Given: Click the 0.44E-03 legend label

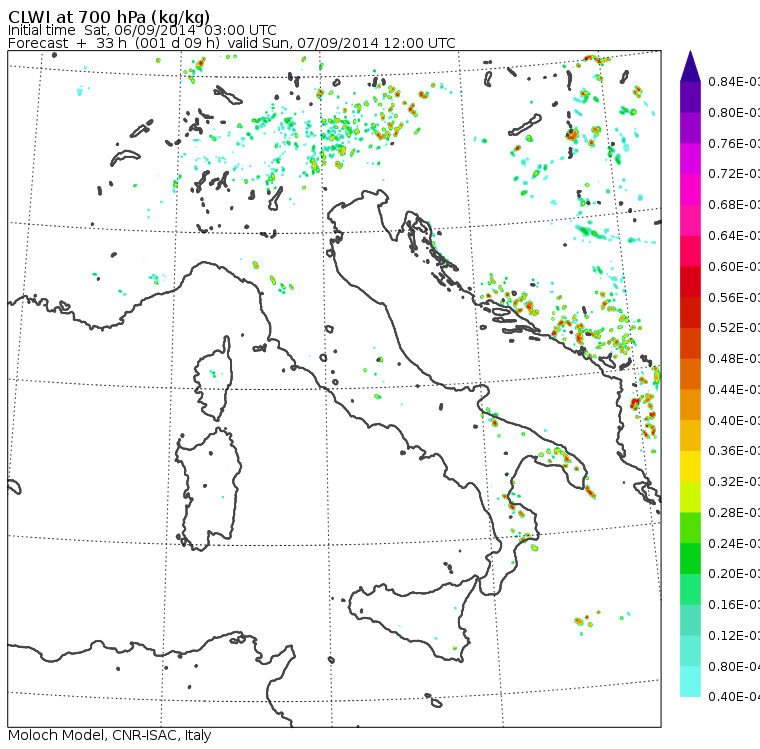Looking at the screenshot, I should pyautogui.click(x=733, y=390).
